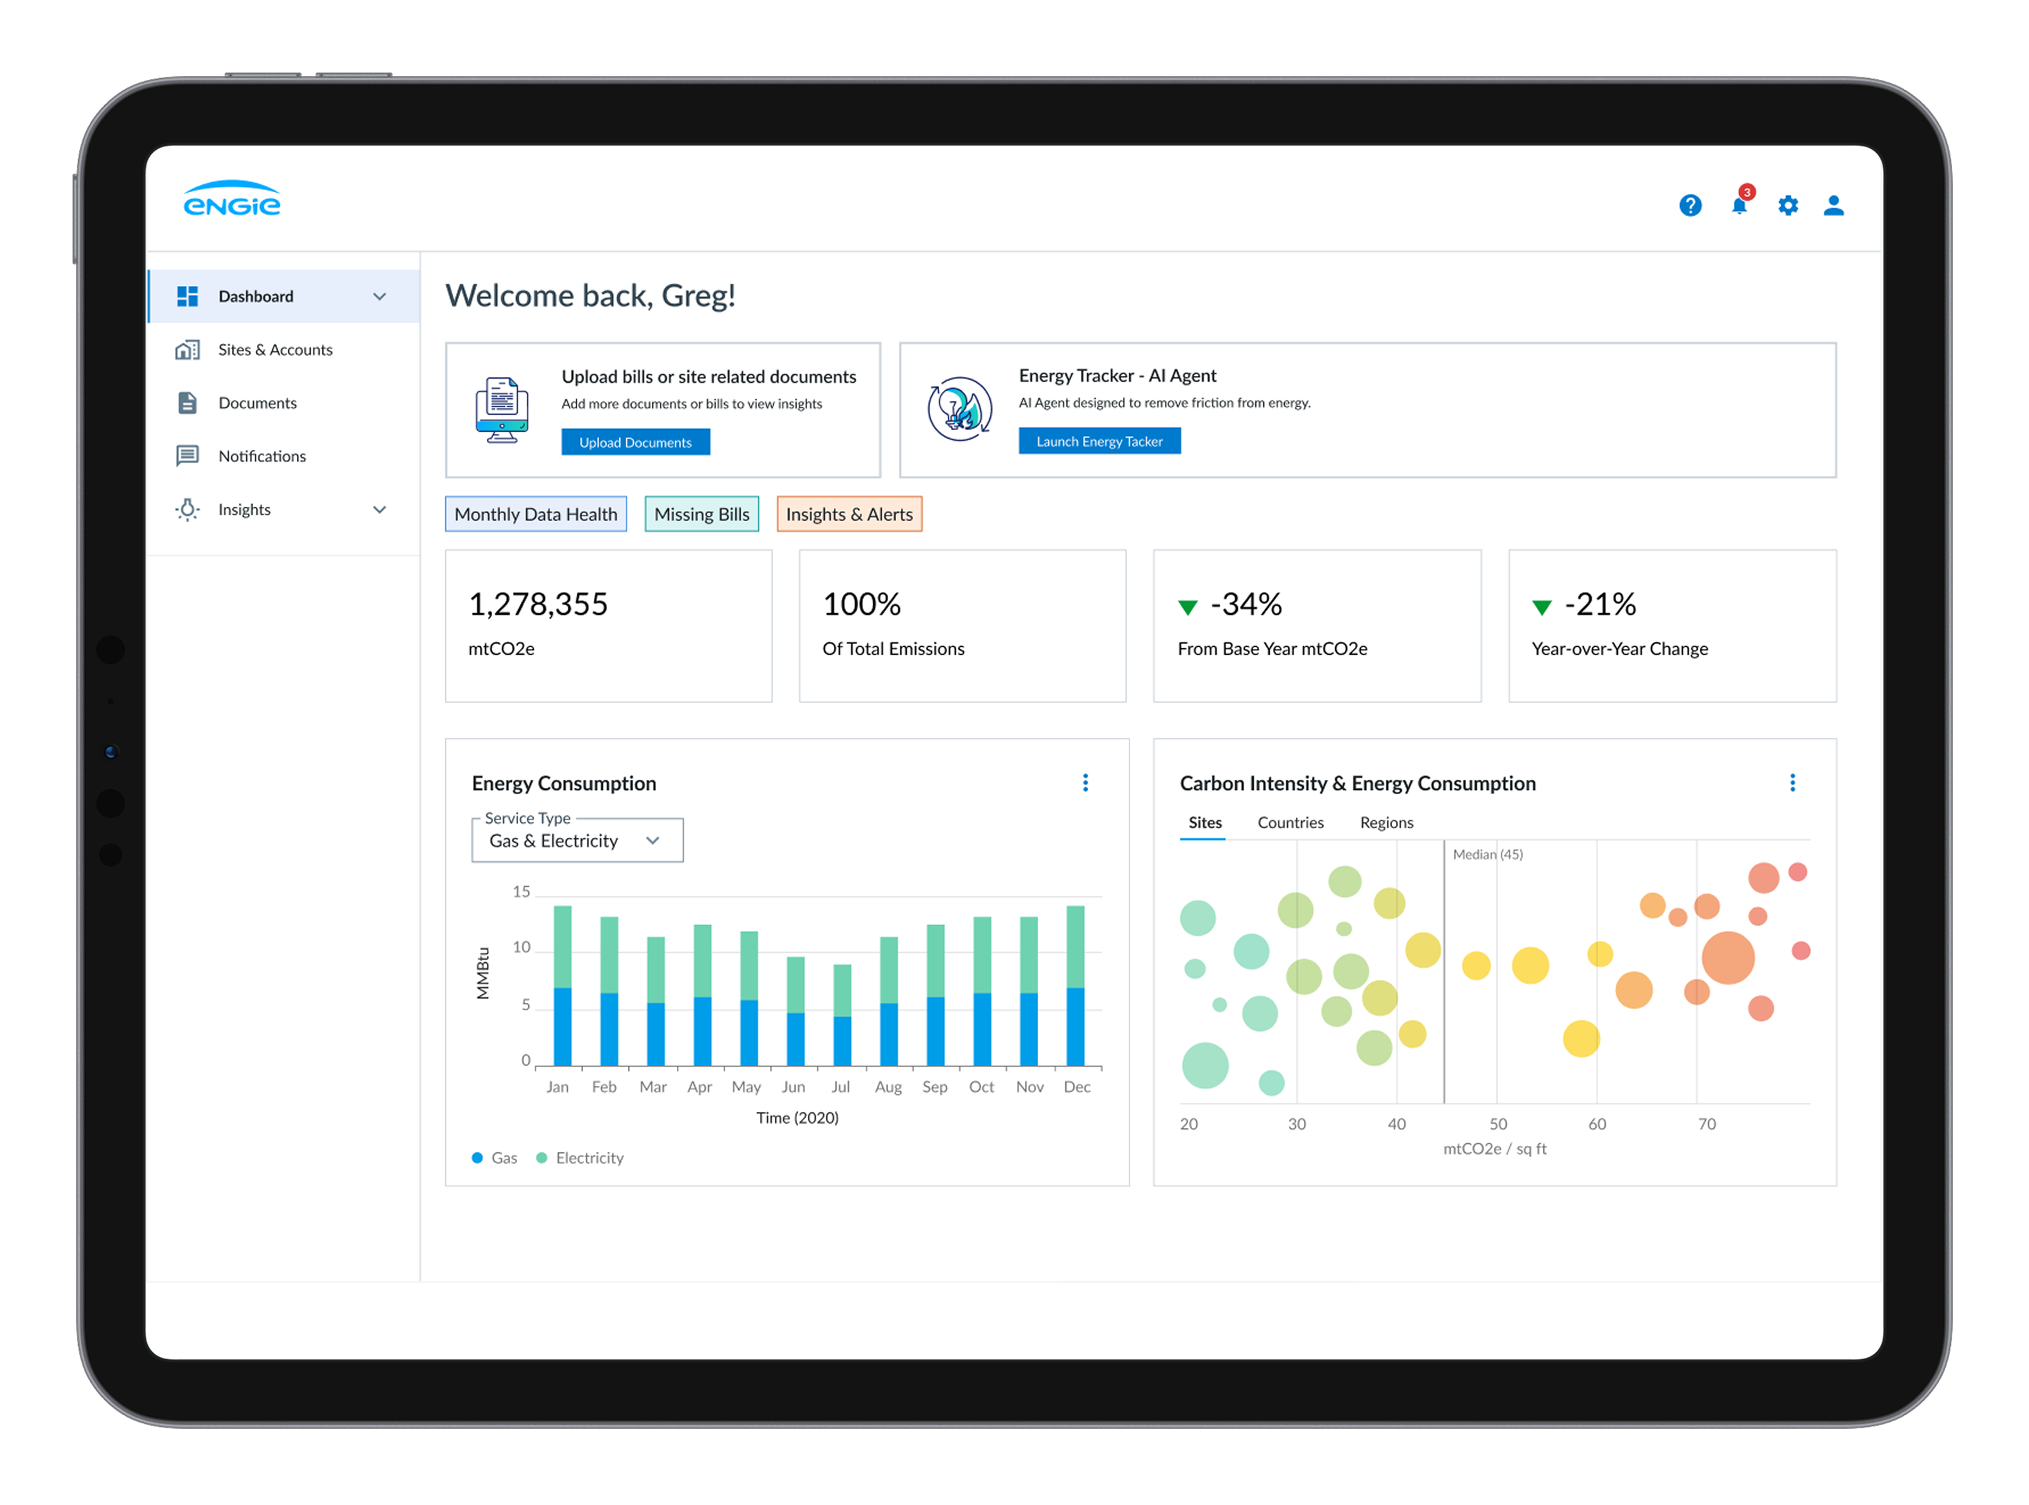This screenshot has width=2029, height=1505.
Task: Switch to the Countries tab
Action: click(1290, 822)
